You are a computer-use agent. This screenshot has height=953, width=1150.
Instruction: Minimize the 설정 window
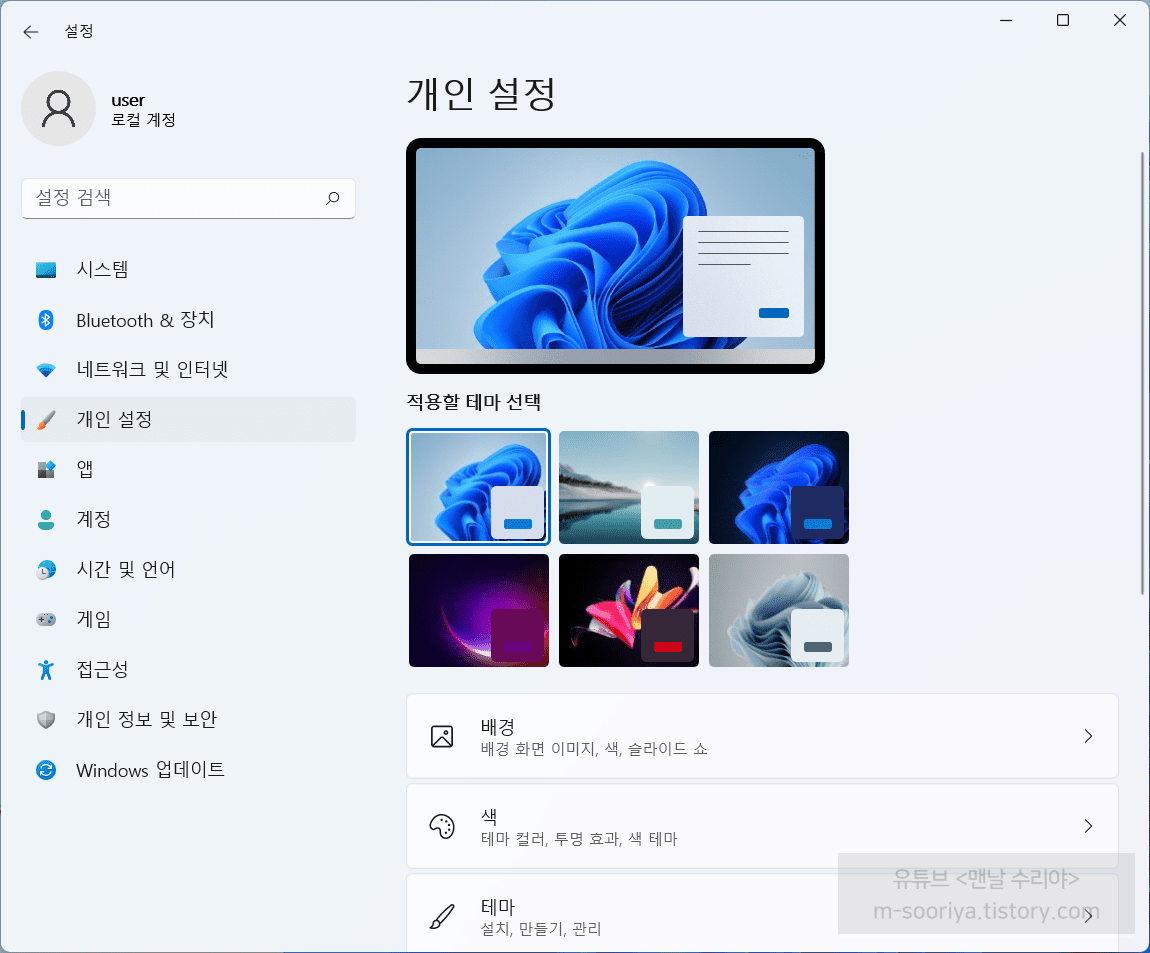click(1006, 21)
